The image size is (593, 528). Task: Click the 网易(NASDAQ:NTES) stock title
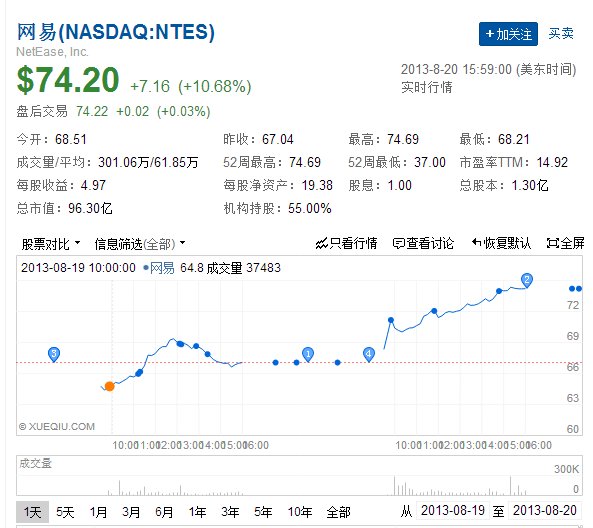tap(116, 32)
